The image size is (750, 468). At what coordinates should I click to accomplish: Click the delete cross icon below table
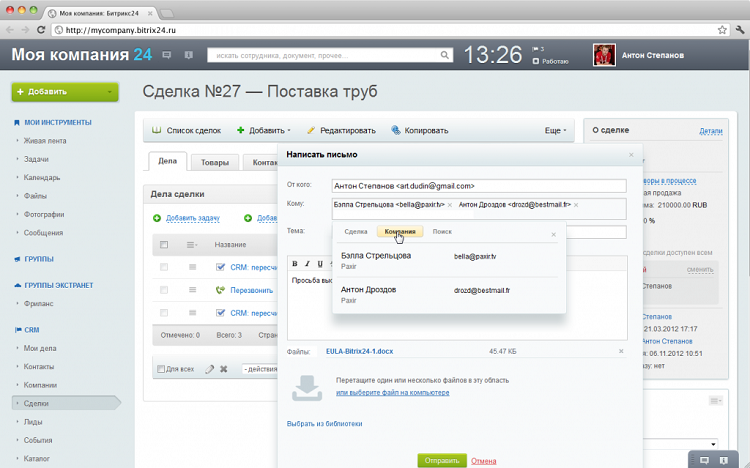click(x=223, y=369)
